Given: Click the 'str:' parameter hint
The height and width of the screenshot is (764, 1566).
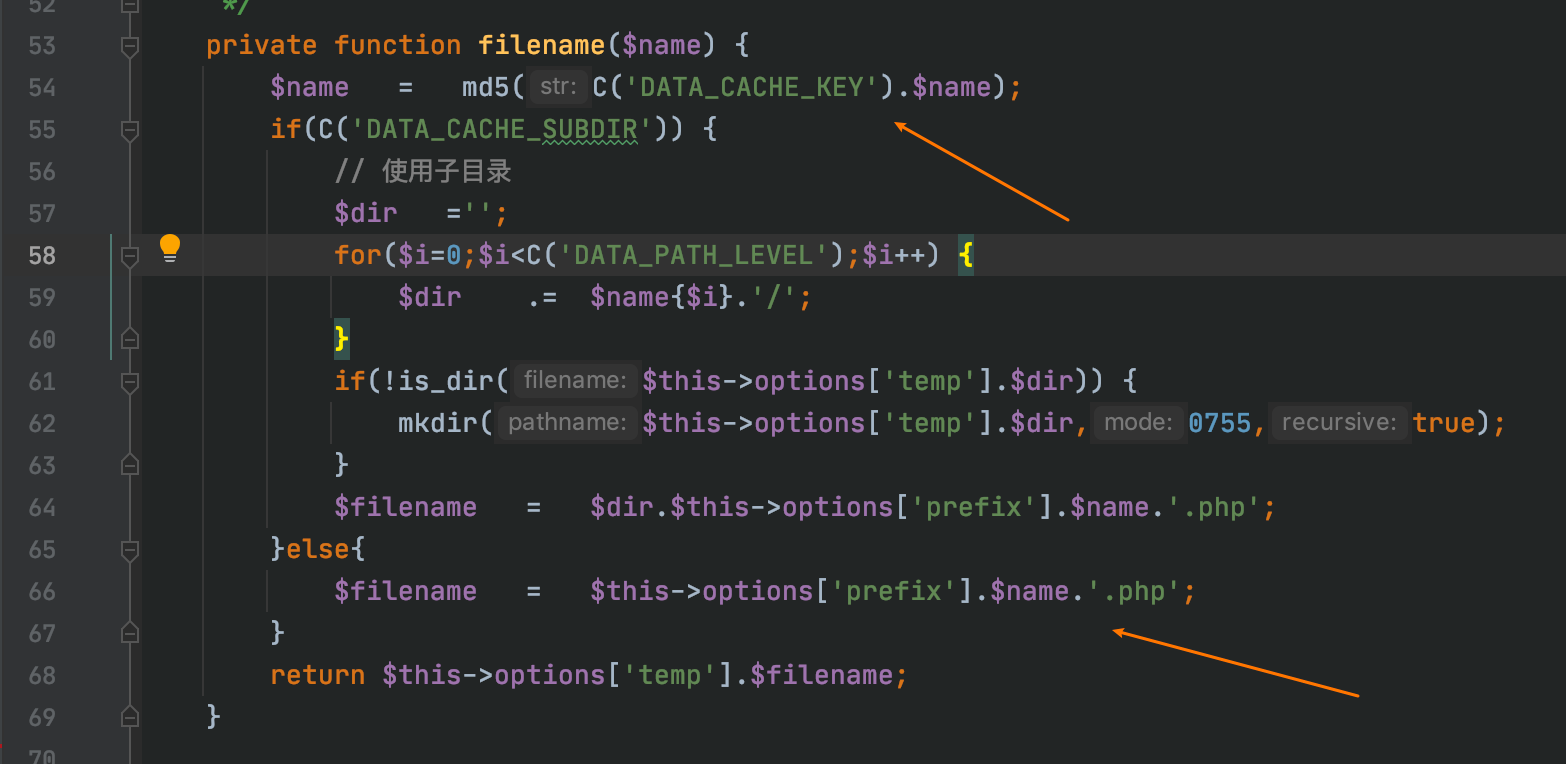Looking at the screenshot, I should [x=559, y=88].
